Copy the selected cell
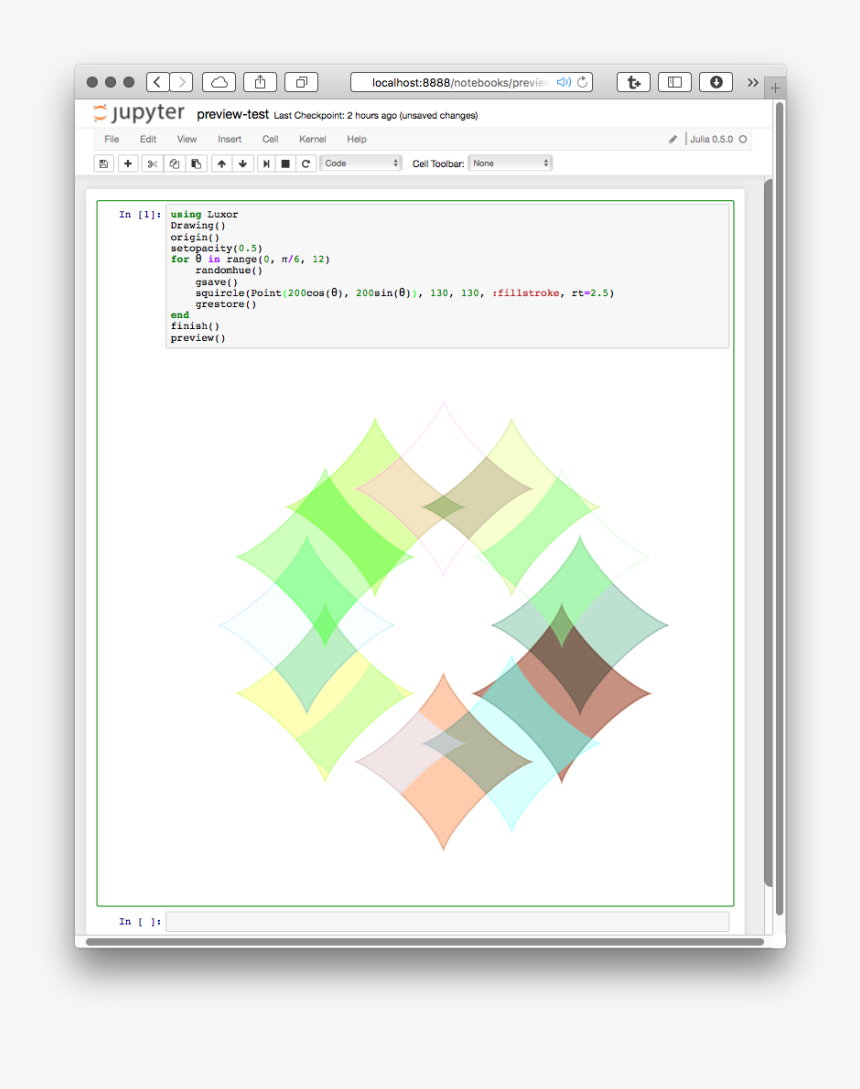The width and height of the screenshot is (860, 1089). click(x=174, y=163)
